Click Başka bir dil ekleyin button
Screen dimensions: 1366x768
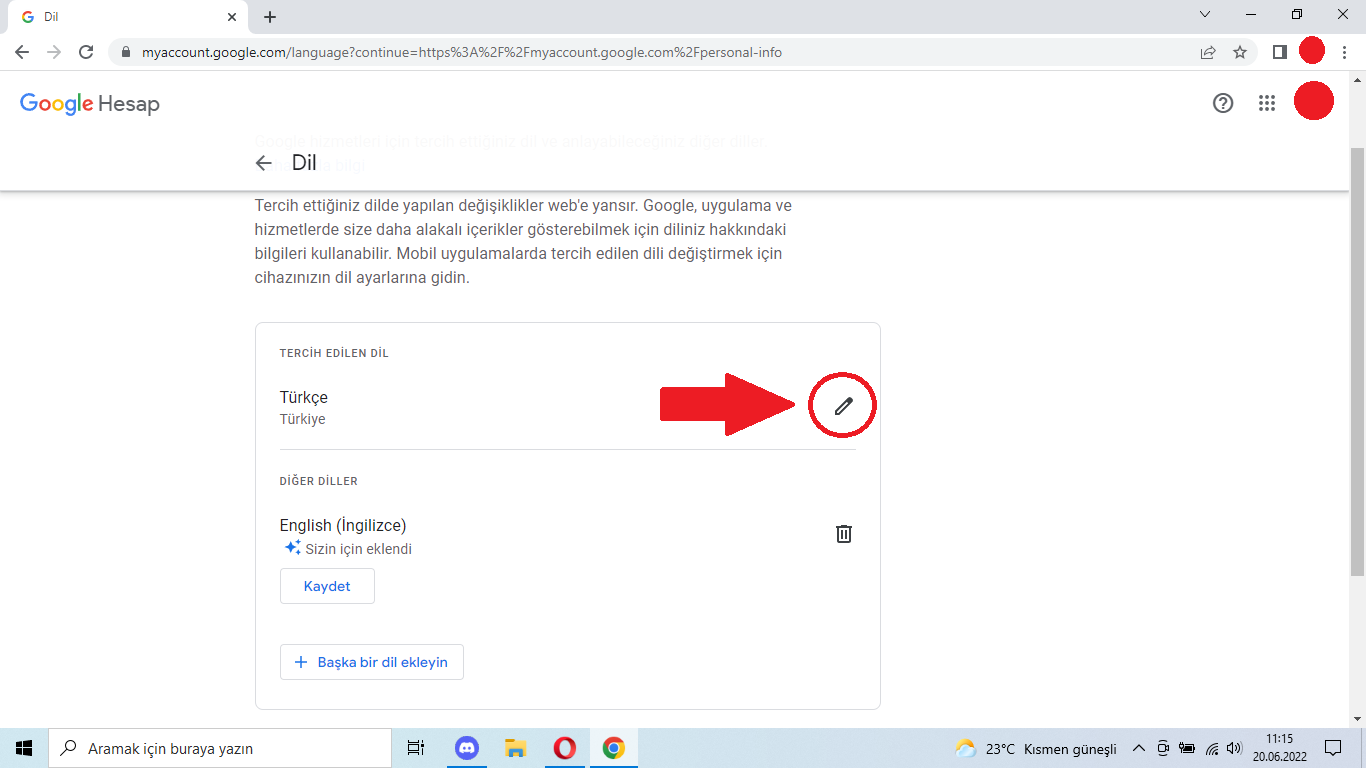[x=371, y=662]
